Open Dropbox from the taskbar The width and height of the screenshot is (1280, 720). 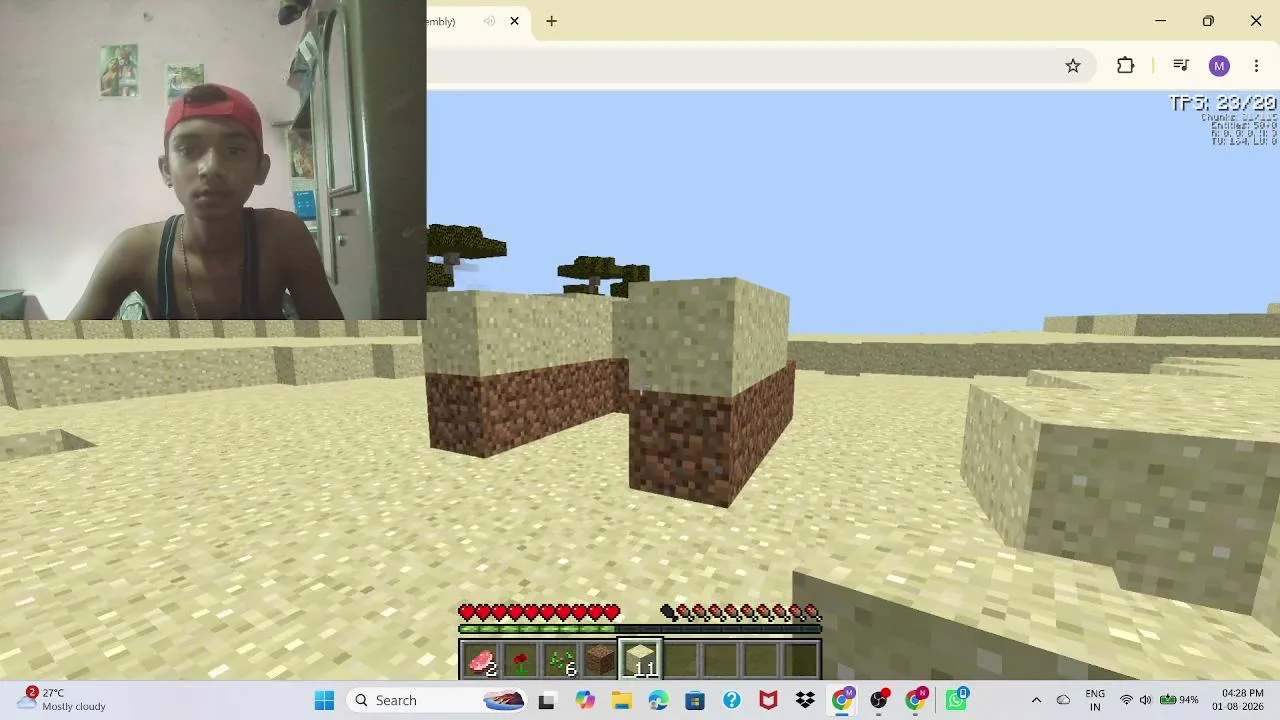805,700
